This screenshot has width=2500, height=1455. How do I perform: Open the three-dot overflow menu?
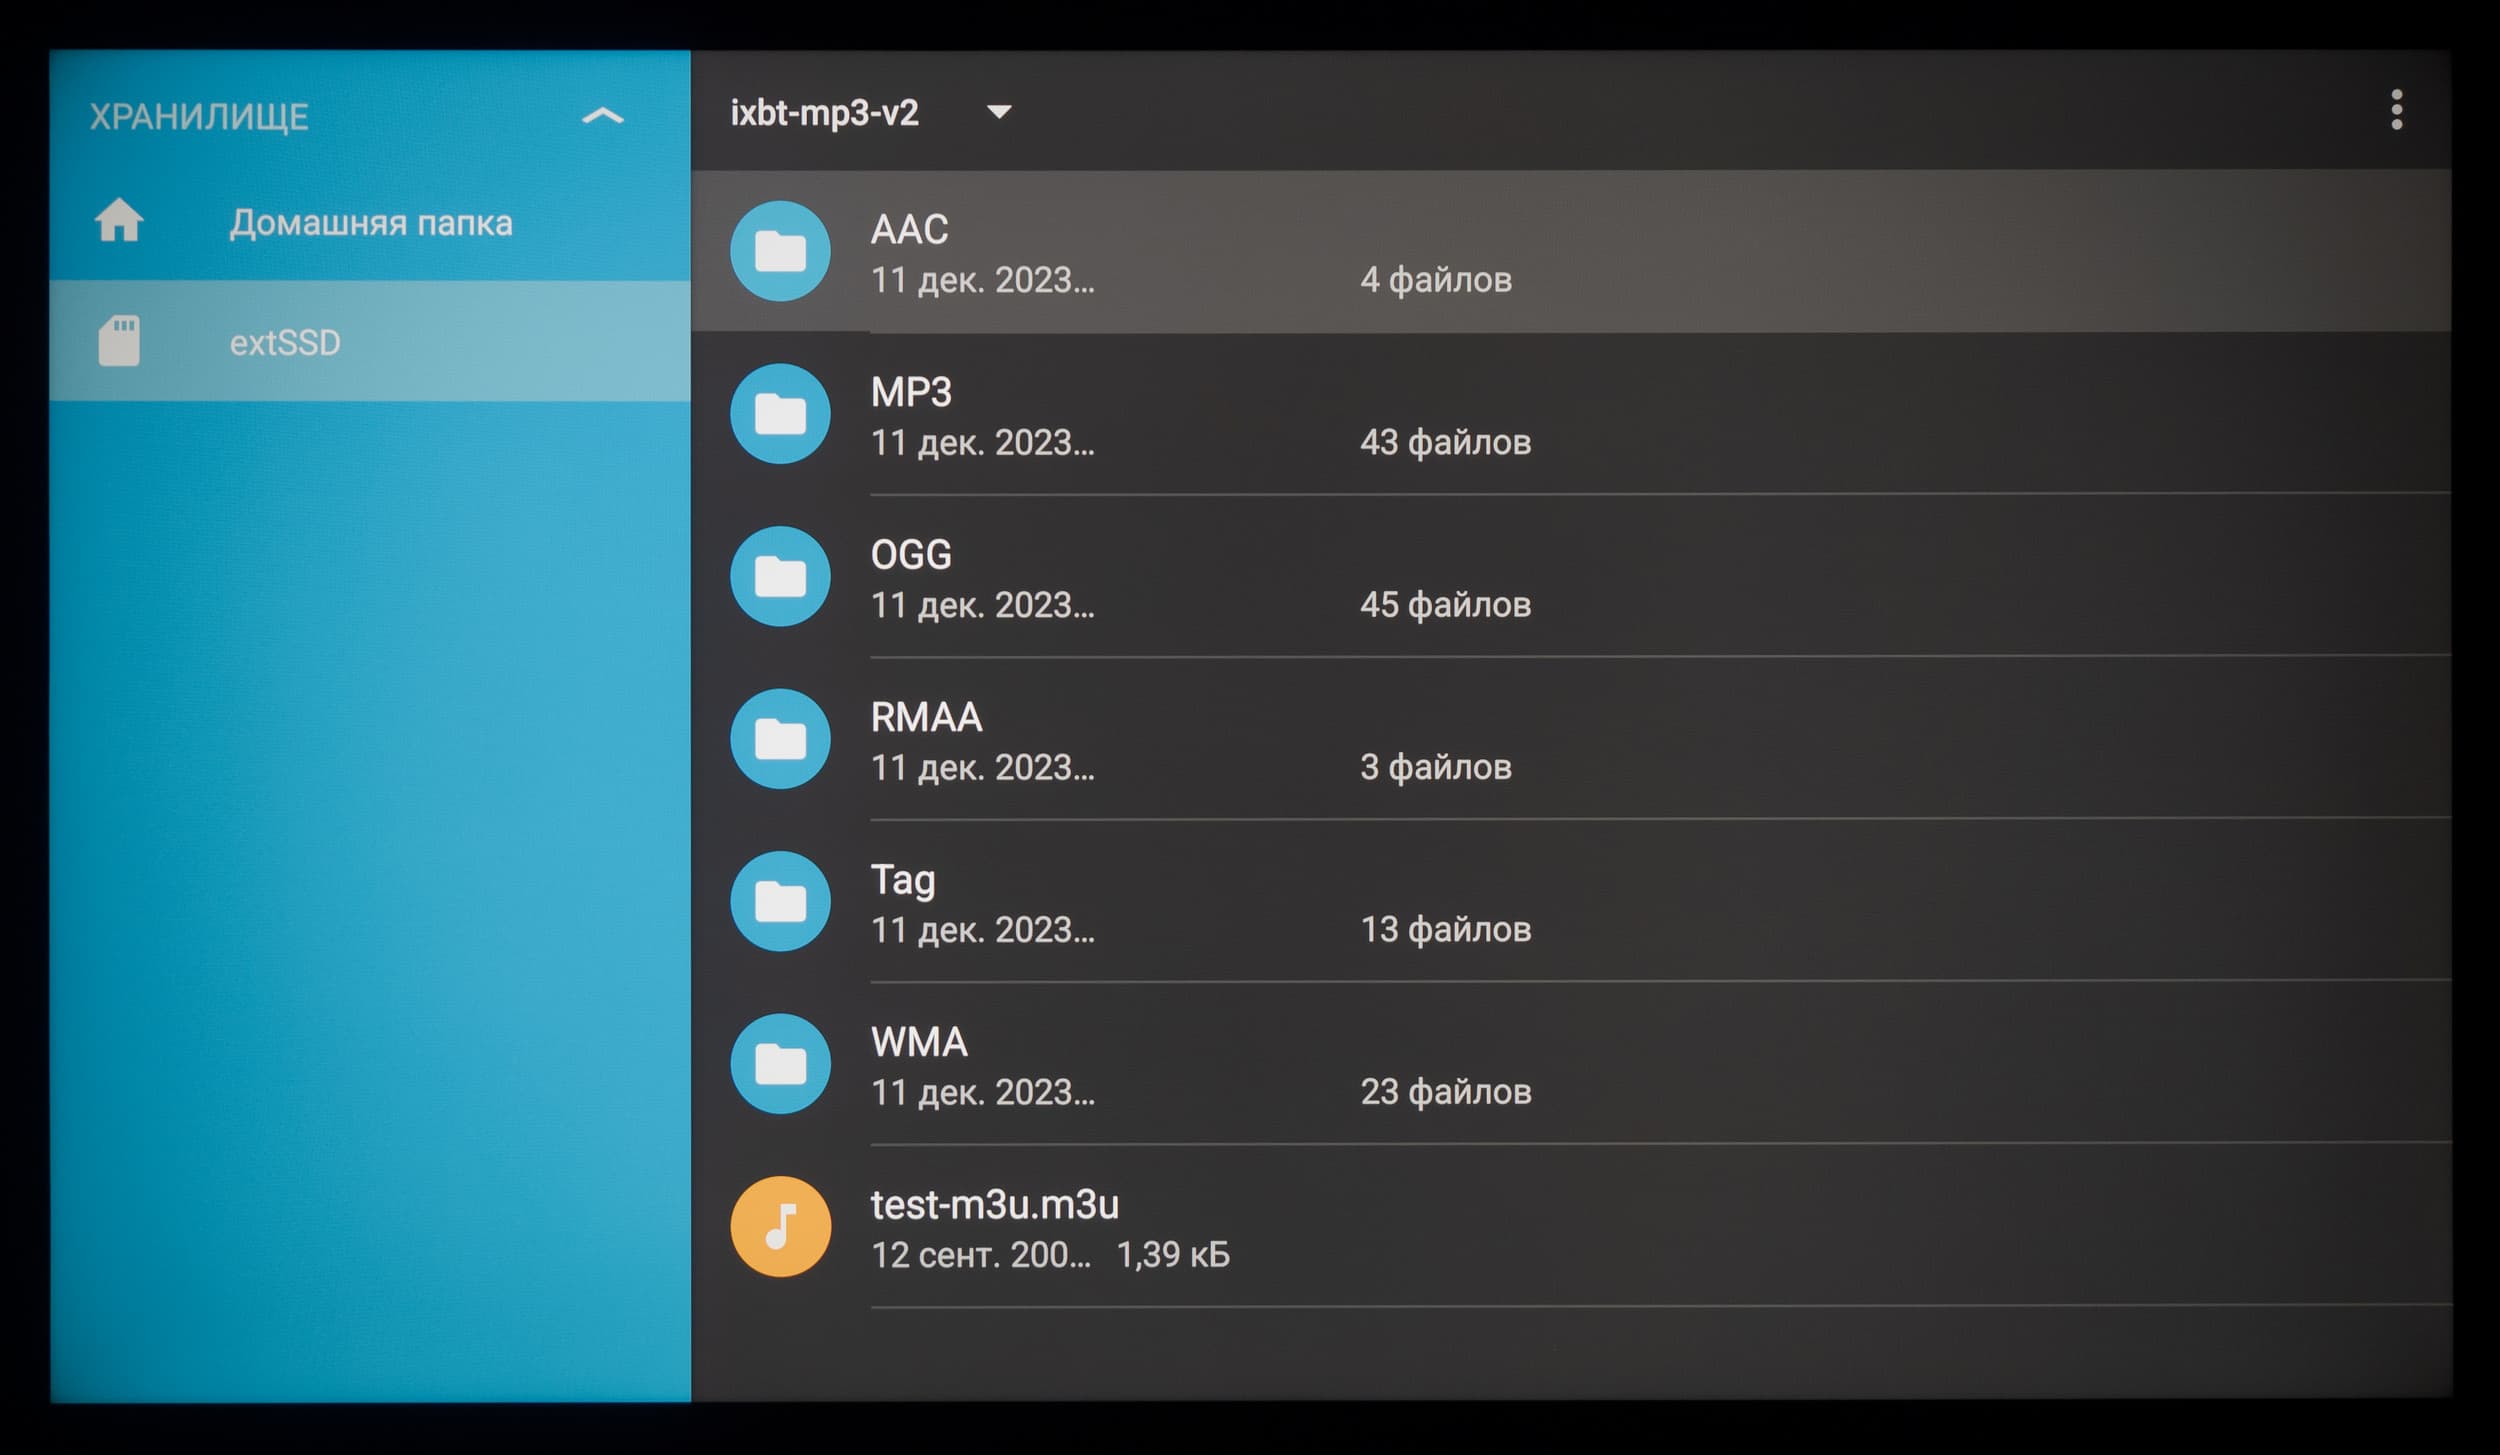click(x=2396, y=110)
